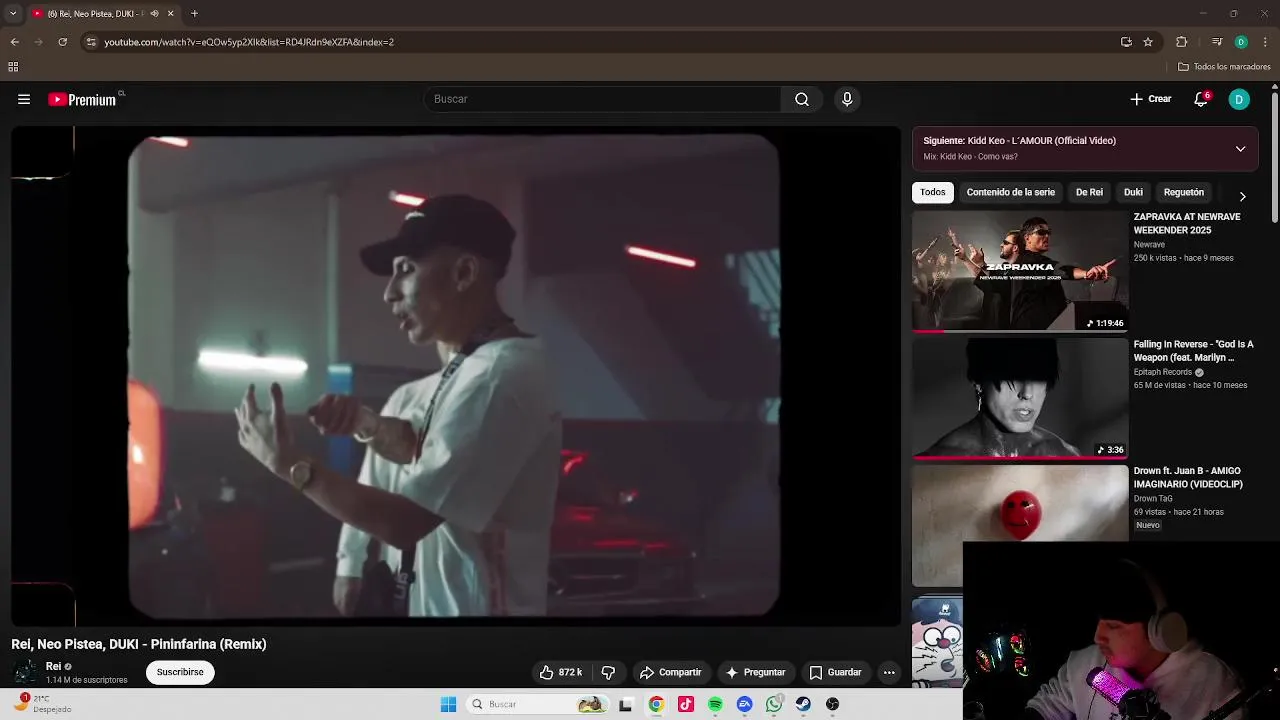The image size is (1280, 720).
Task: Open ZAPRAVKA AT NEWRAVE thumbnail
Action: click(x=1020, y=270)
